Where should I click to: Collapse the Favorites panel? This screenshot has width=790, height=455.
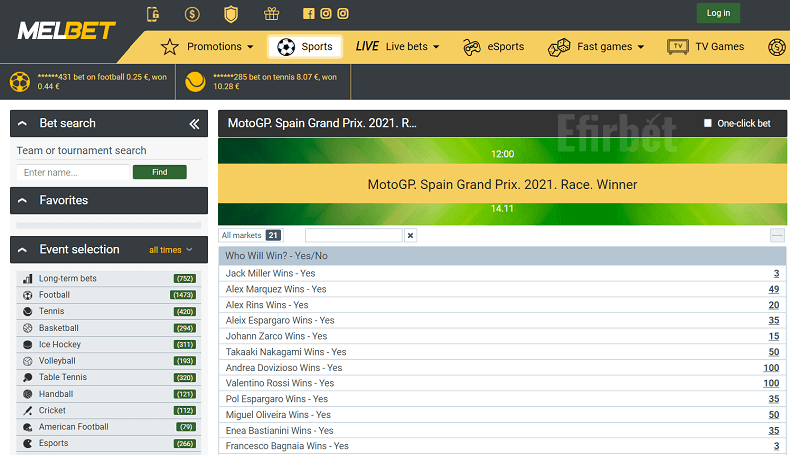coord(22,201)
